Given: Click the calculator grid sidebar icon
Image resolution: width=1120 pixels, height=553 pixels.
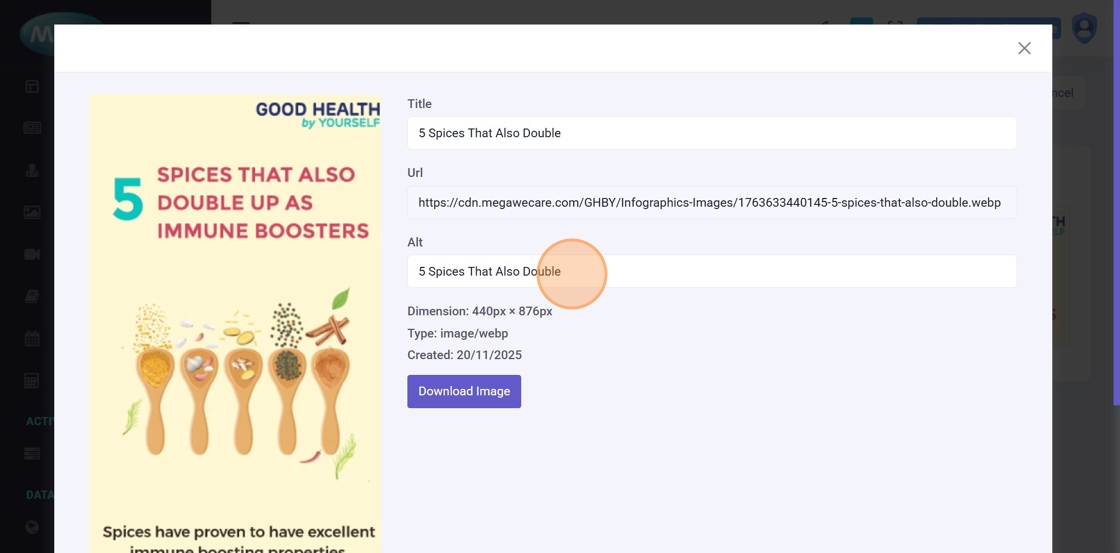Looking at the screenshot, I should coord(32,380).
